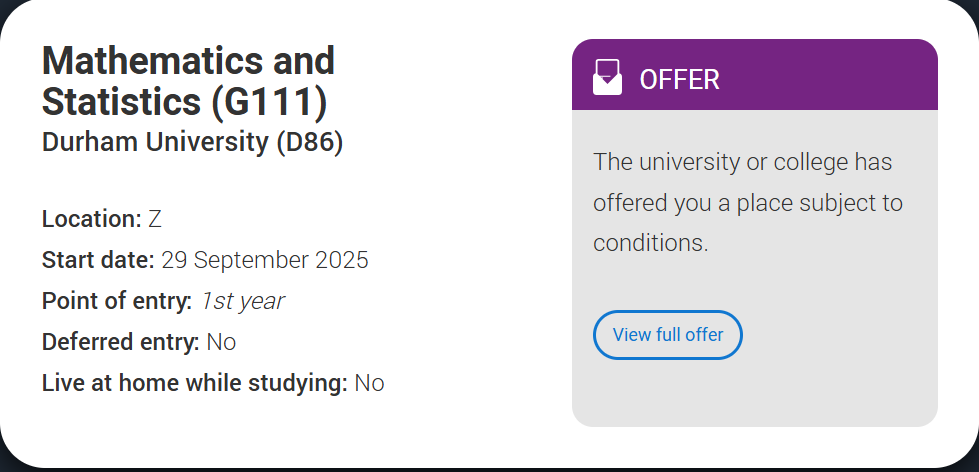Screen dimensions: 979x472
Task: Select the Location: Z line
Action: click(x=102, y=219)
